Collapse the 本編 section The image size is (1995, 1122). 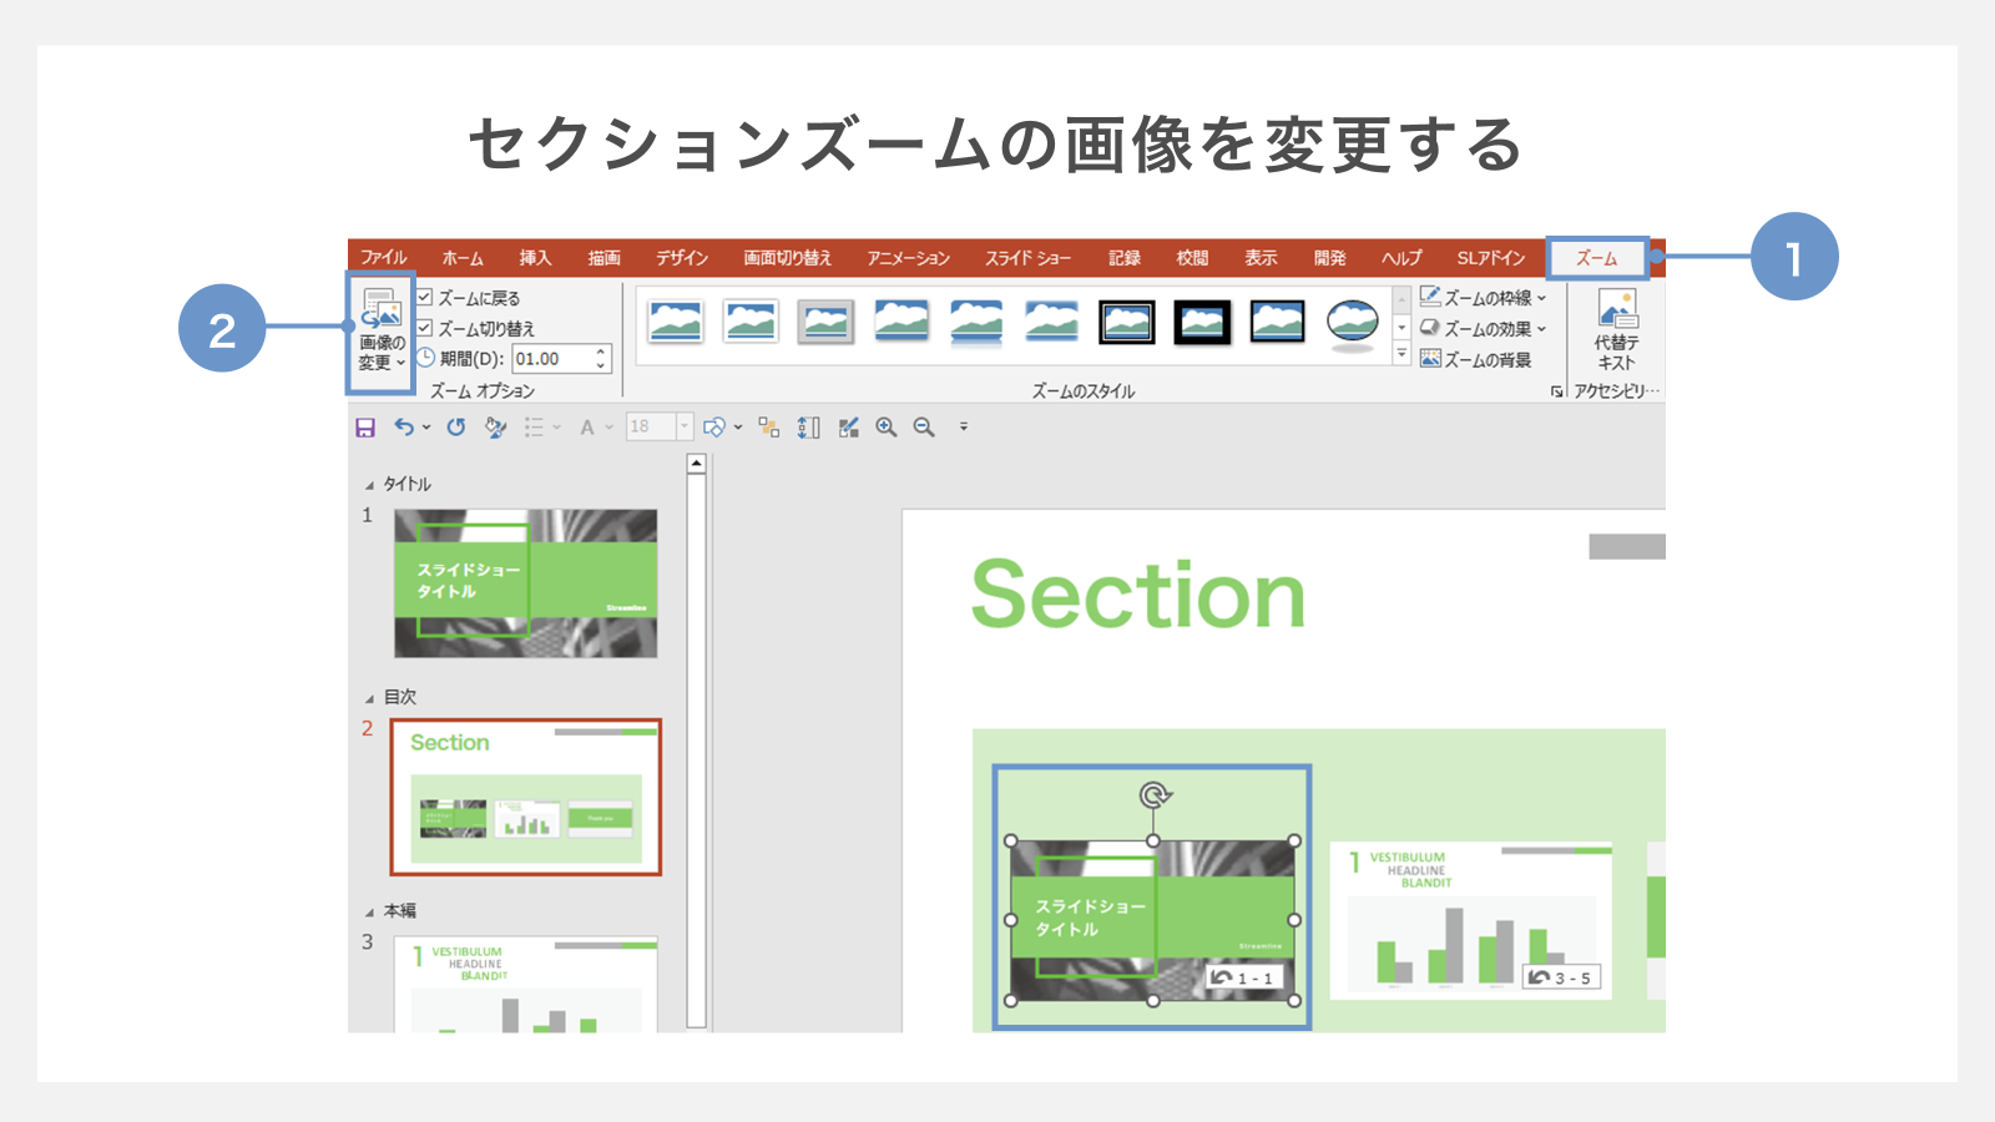369,912
